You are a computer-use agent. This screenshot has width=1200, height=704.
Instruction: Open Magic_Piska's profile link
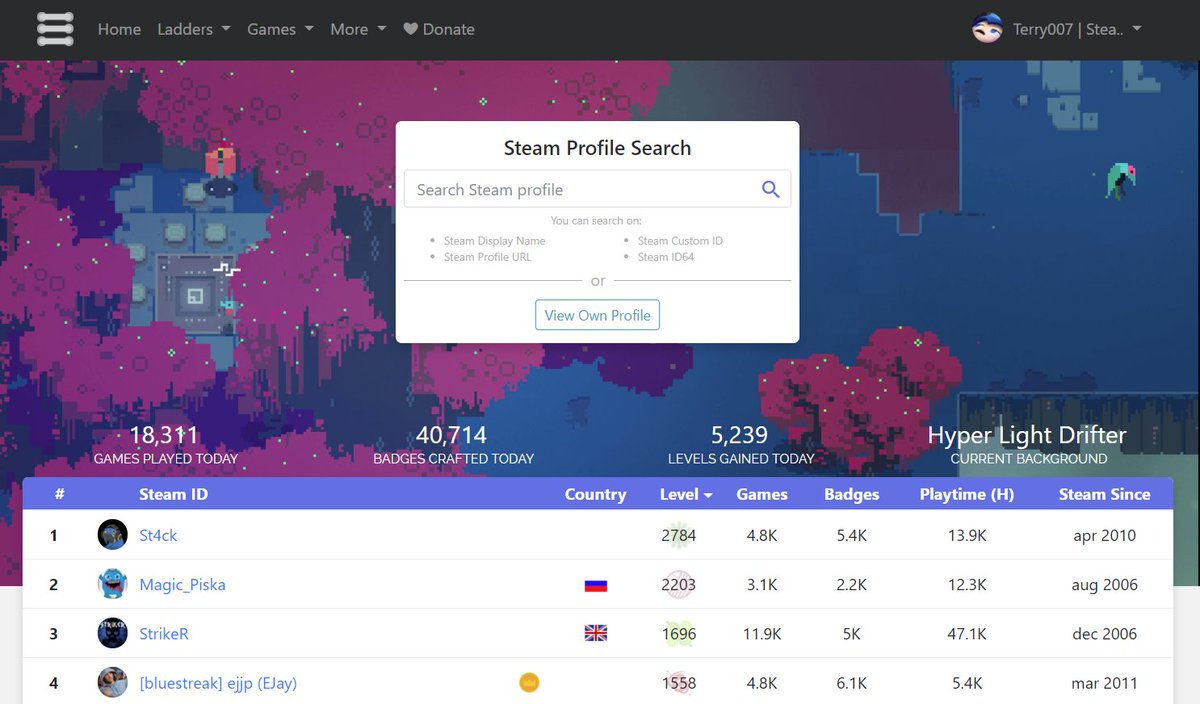click(x=182, y=584)
